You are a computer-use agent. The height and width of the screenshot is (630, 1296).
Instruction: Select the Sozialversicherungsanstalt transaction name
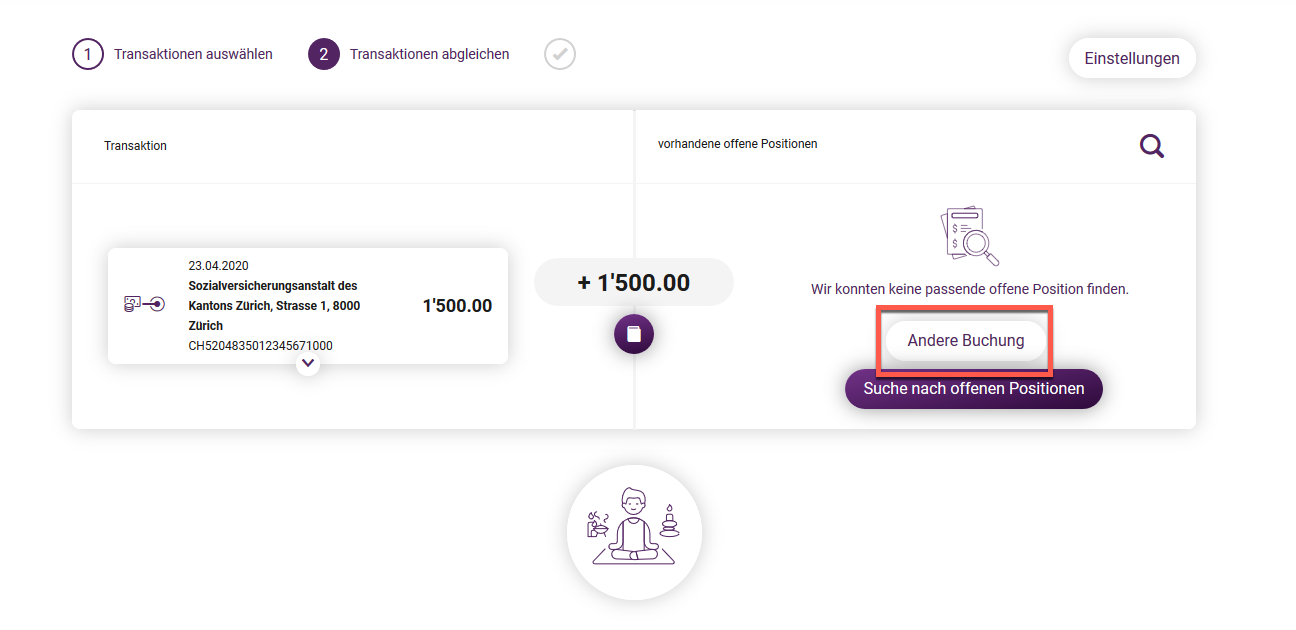[274, 306]
